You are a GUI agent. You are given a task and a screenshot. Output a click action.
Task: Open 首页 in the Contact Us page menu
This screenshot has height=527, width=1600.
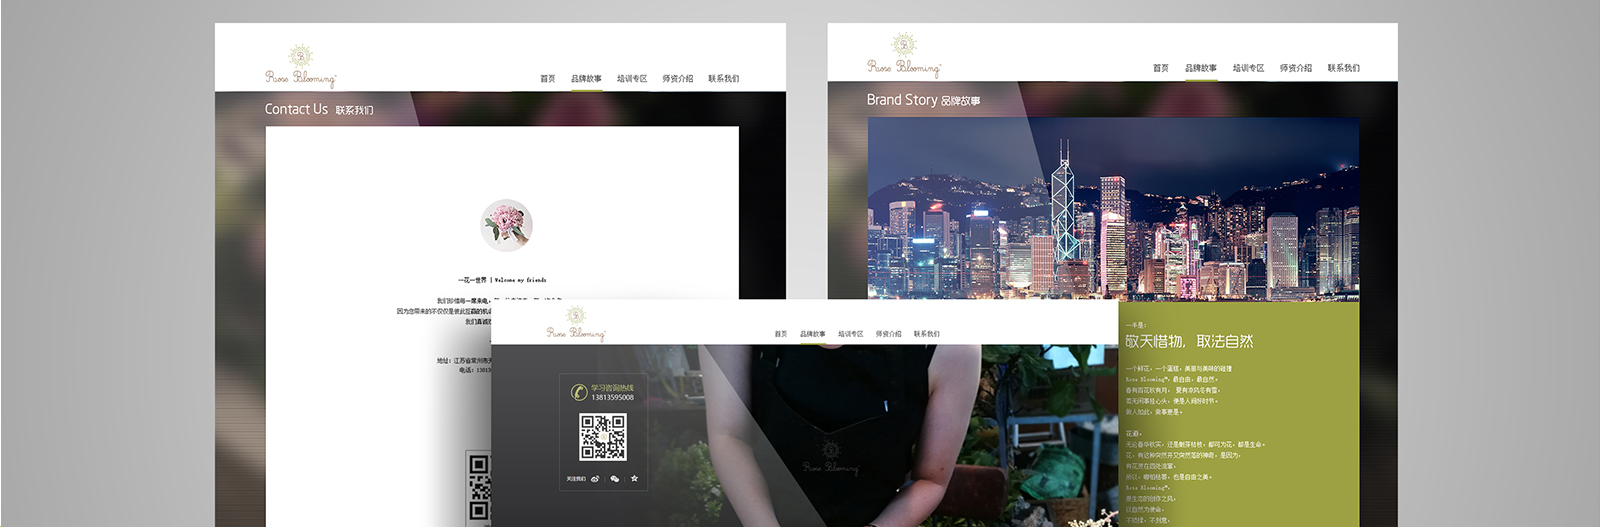pos(547,79)
